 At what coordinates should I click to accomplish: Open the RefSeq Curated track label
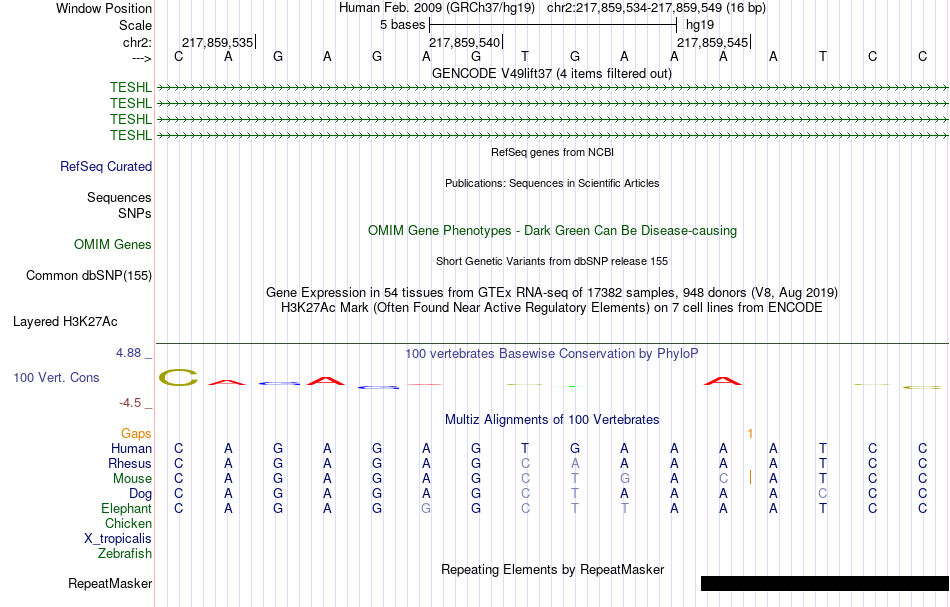coord(106,167)
